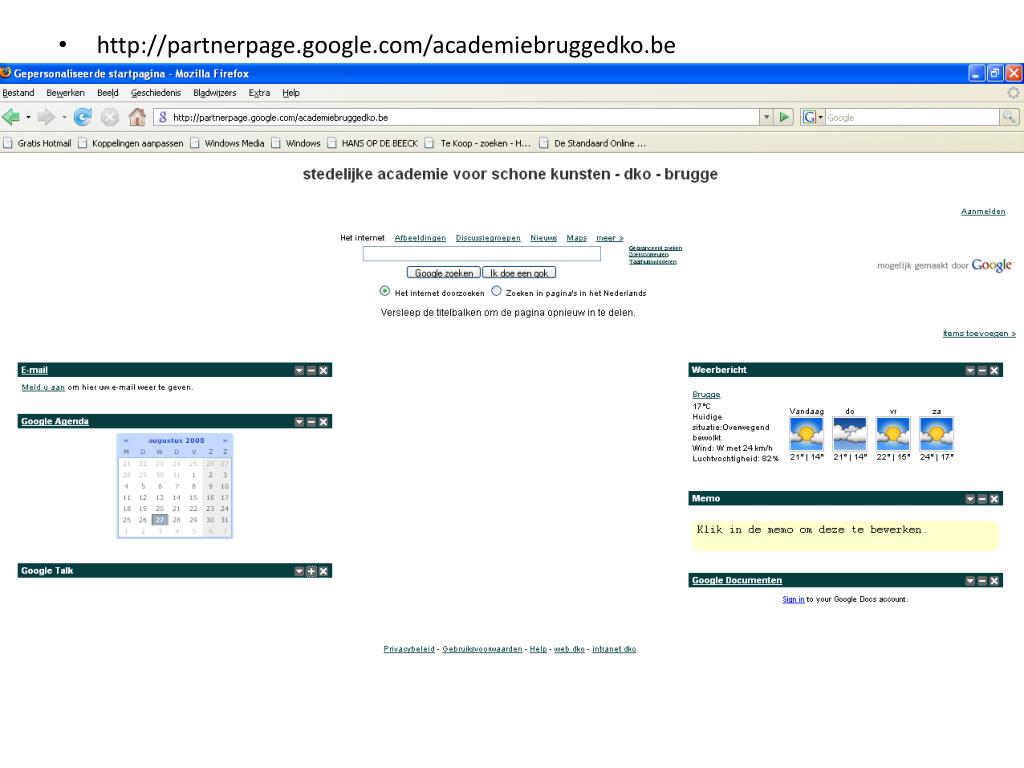The width and height of the screenshot is (1024, 768).
Task: Open the Help menu in menu bar
Action: point(291,93)
